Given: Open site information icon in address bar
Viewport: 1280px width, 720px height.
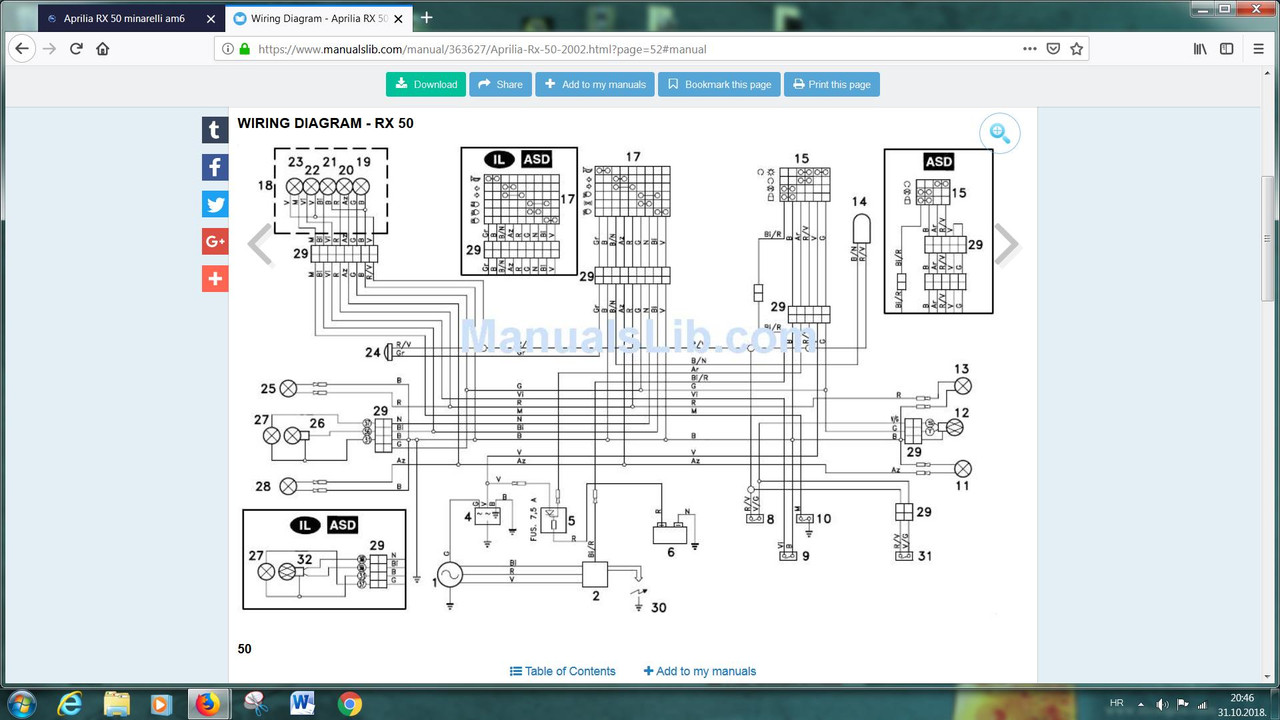Looking at the screenshot, I should point(228,48).
